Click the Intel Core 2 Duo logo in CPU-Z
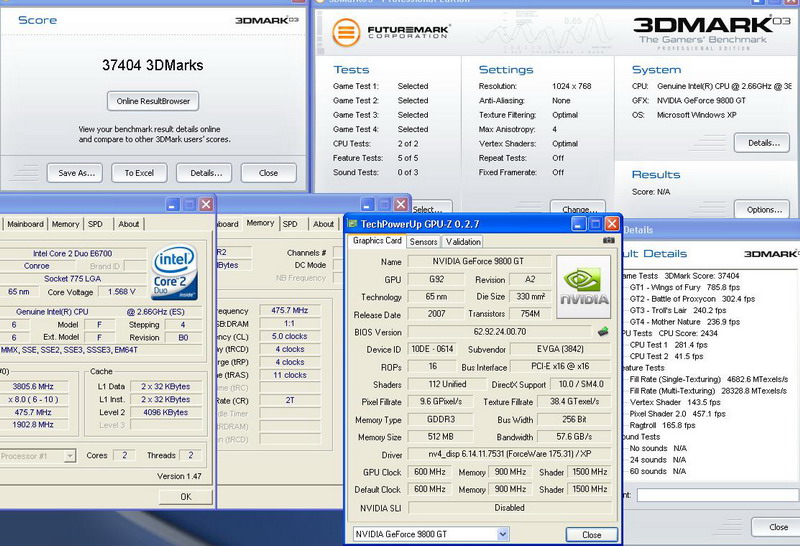The image size is (800, 546). (174, 272)
